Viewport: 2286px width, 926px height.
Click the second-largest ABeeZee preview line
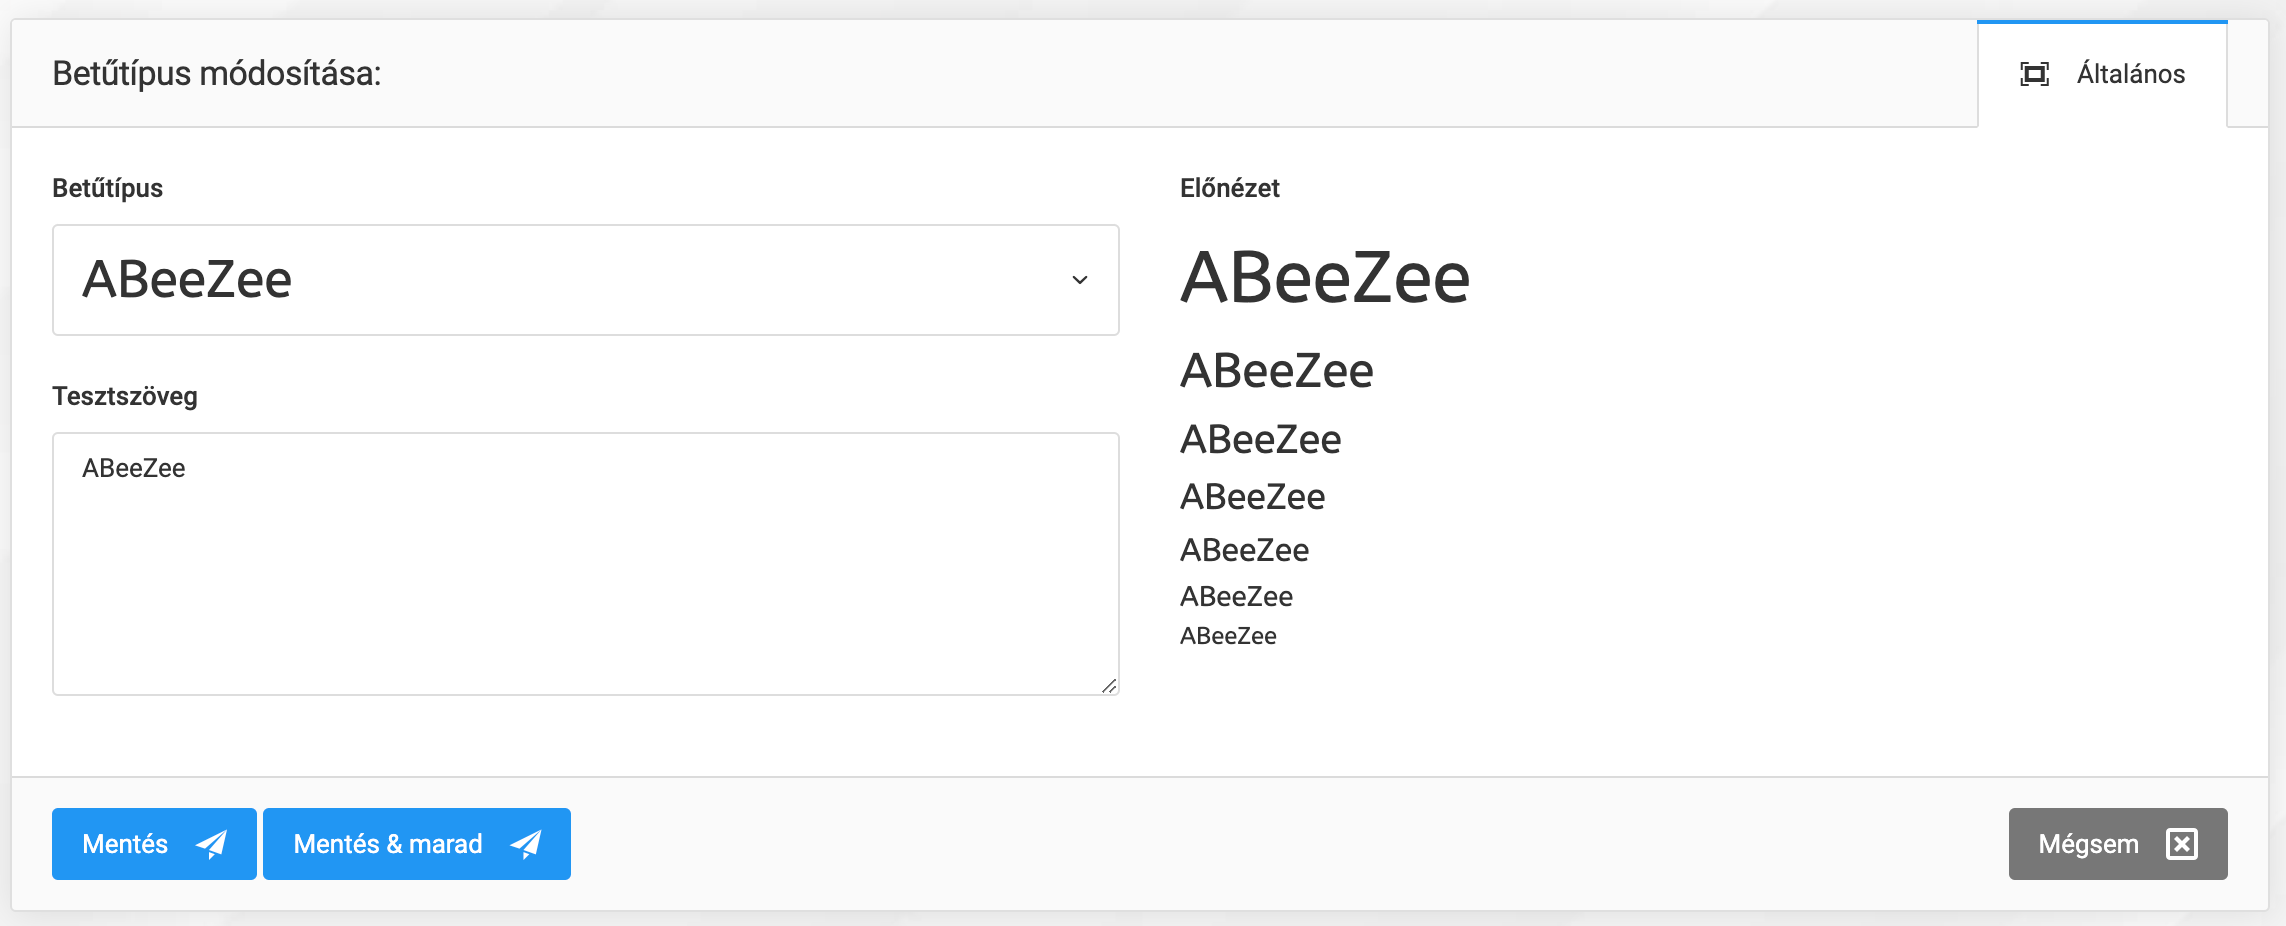tap(1277, 371)
